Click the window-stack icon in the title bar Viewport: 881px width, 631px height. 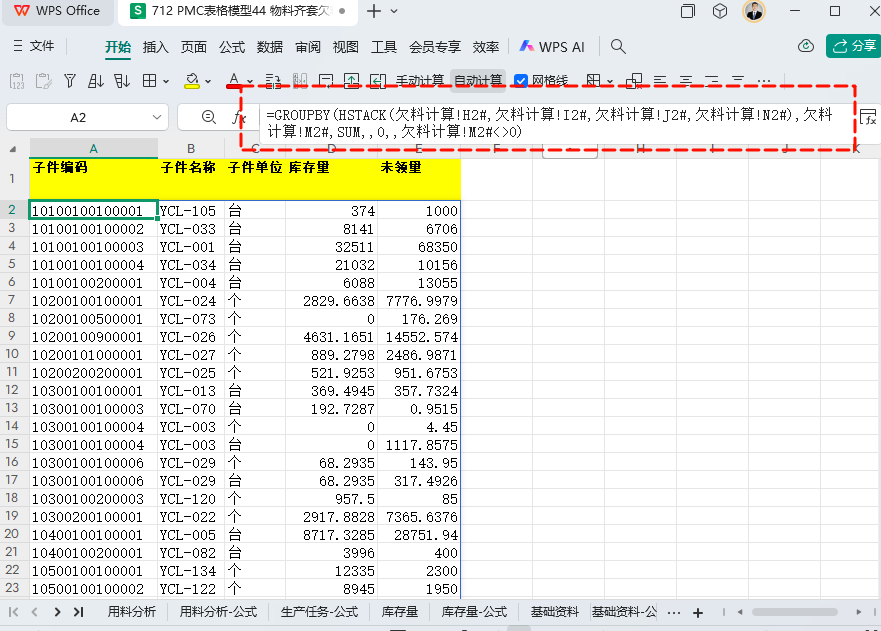click(688, 11)
